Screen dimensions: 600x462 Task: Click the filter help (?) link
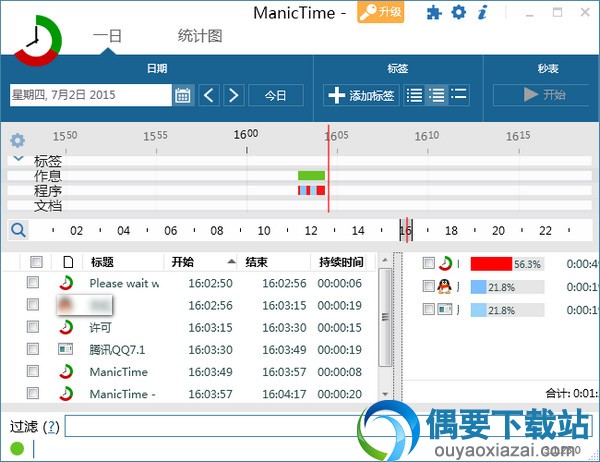point(51,426)
